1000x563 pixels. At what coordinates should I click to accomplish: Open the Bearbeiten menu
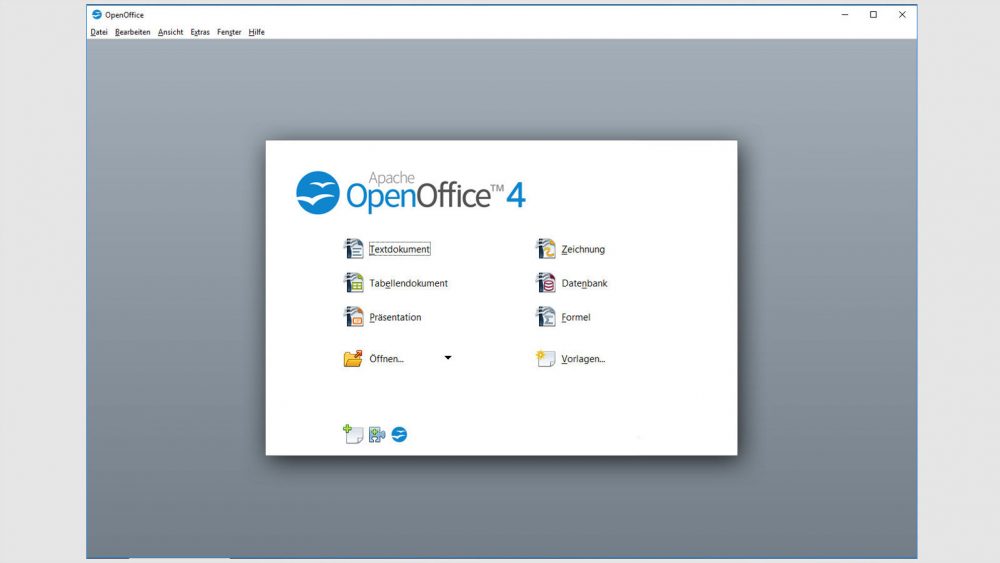(x=132, y=32)
